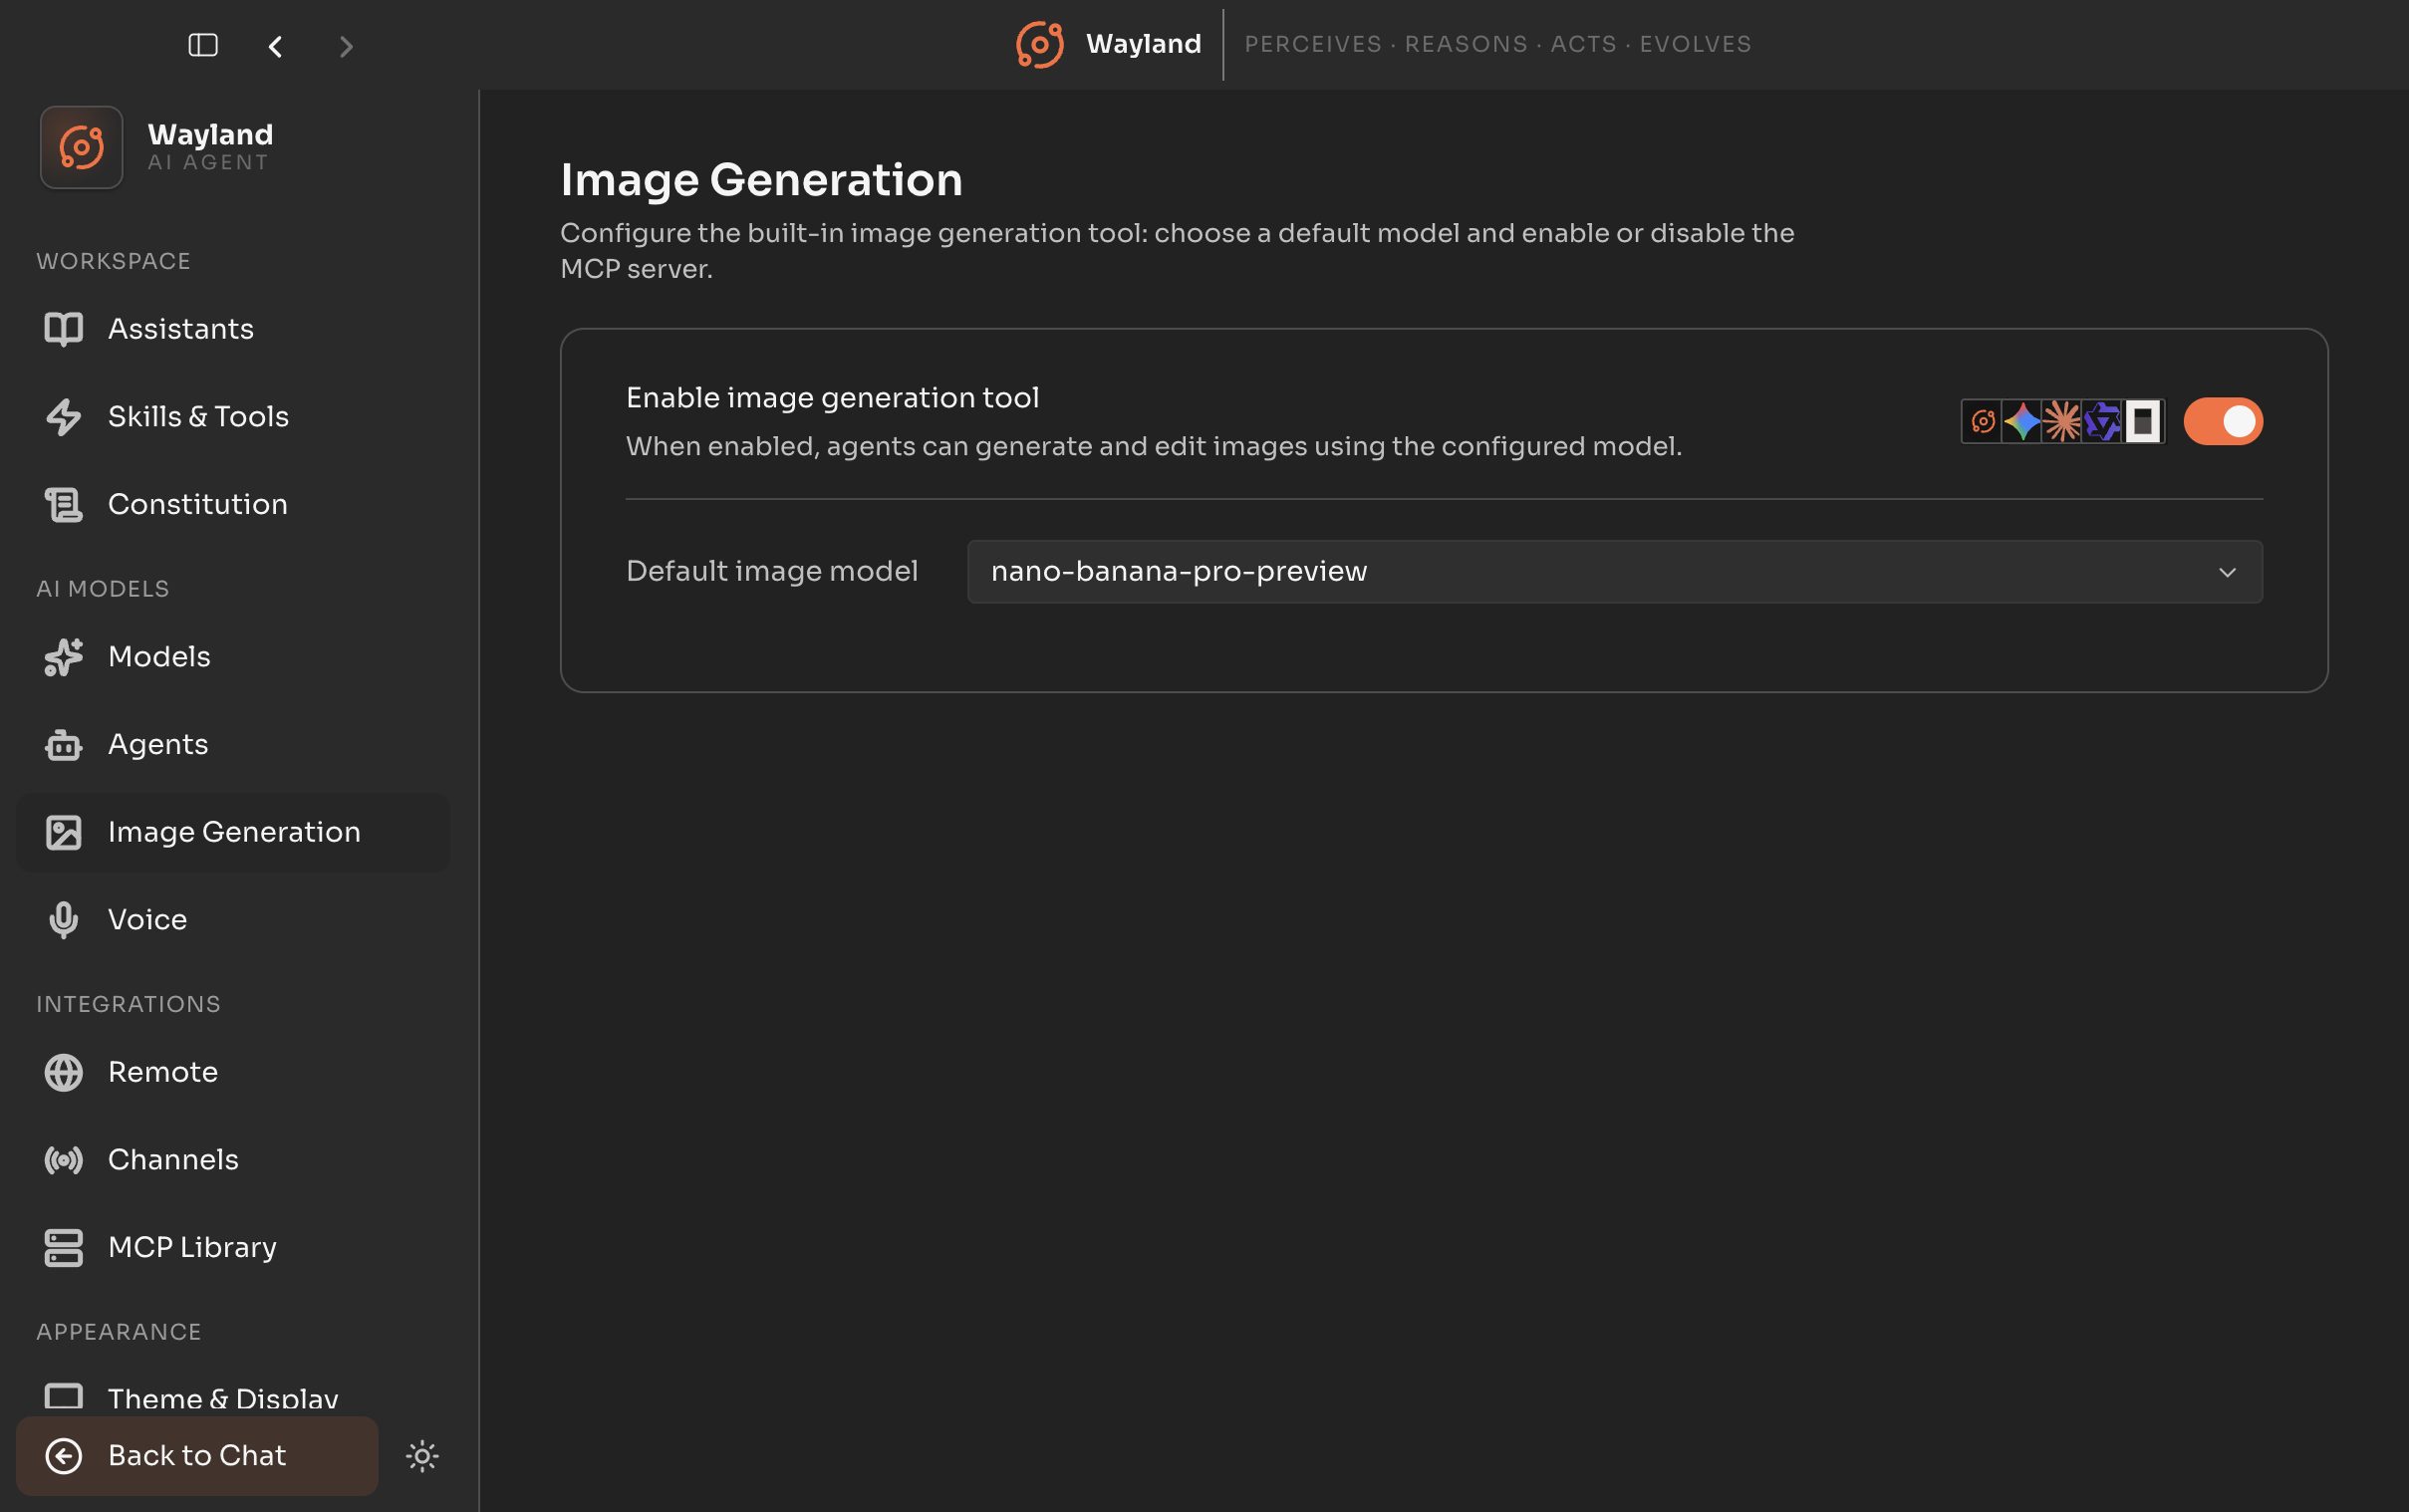2409x1512 pixels.
Task: Disable the image generation tool toggle
Action: [2222, 421]
